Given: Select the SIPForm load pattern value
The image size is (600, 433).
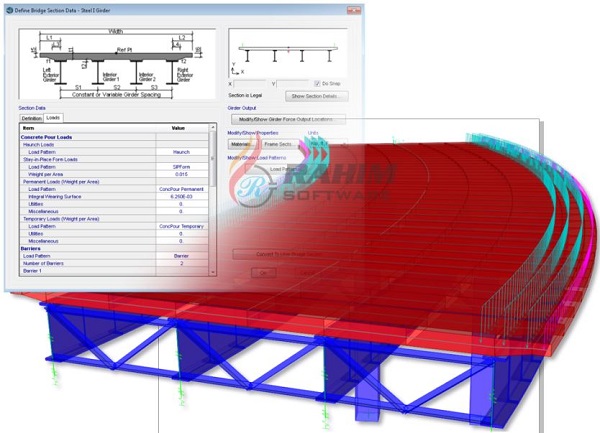Looking at the screenshot, I should tap(181, 167).
